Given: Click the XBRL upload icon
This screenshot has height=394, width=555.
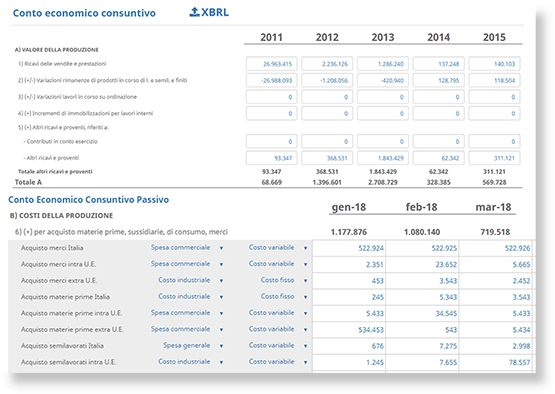Looking at the screenshot, I should coord(194,12).
